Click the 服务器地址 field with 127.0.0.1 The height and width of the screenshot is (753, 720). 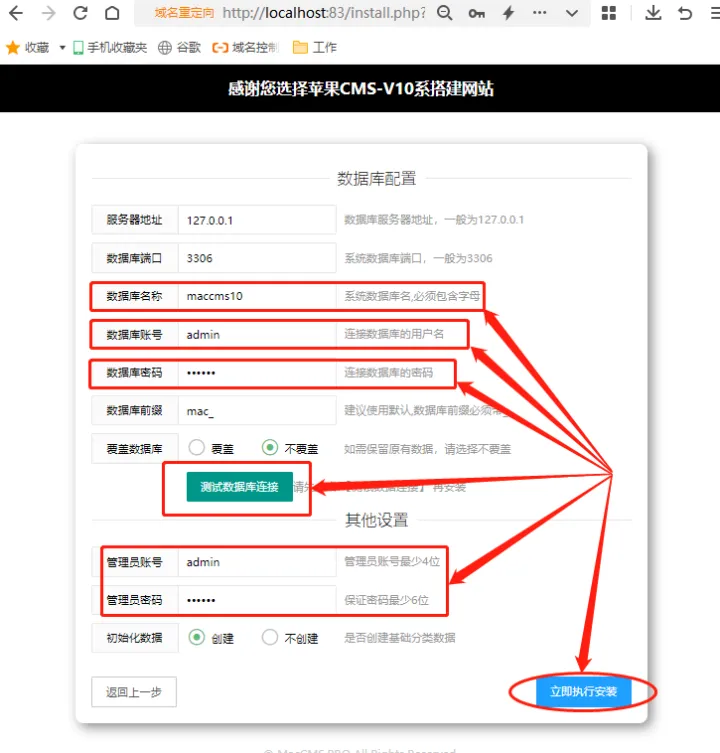257,220
